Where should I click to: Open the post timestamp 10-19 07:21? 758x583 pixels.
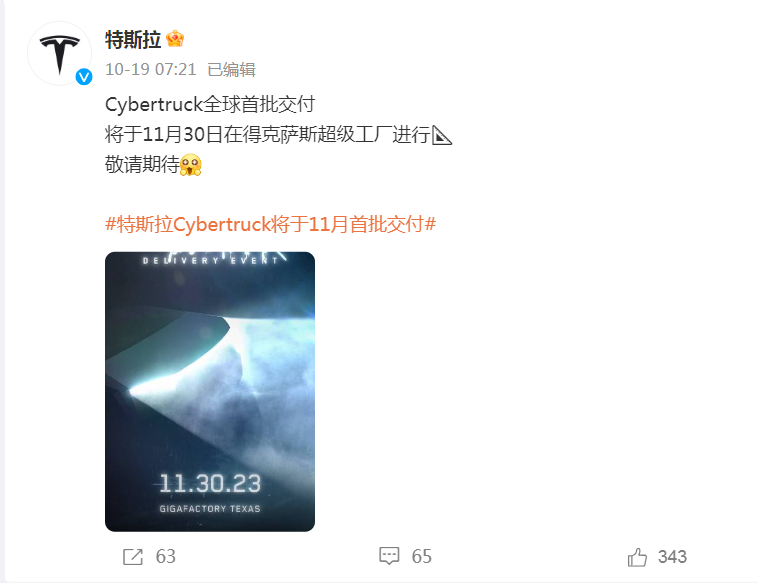coord(151,70)
